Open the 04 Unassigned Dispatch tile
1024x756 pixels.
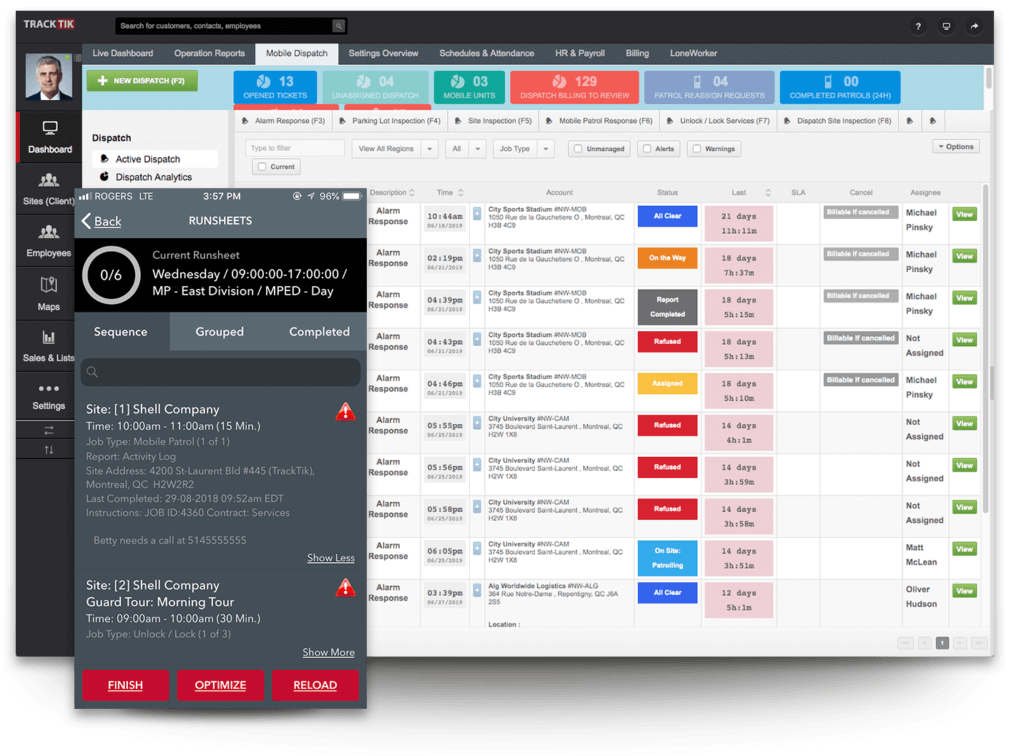375,87
